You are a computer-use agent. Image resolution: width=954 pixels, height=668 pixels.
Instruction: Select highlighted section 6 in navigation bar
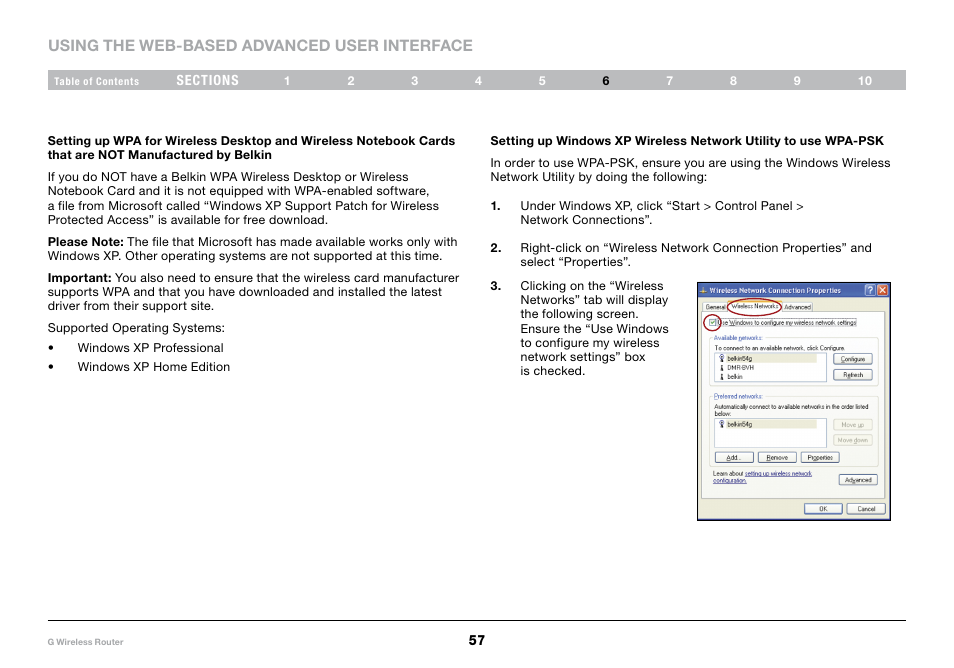[x=605, y=81]
